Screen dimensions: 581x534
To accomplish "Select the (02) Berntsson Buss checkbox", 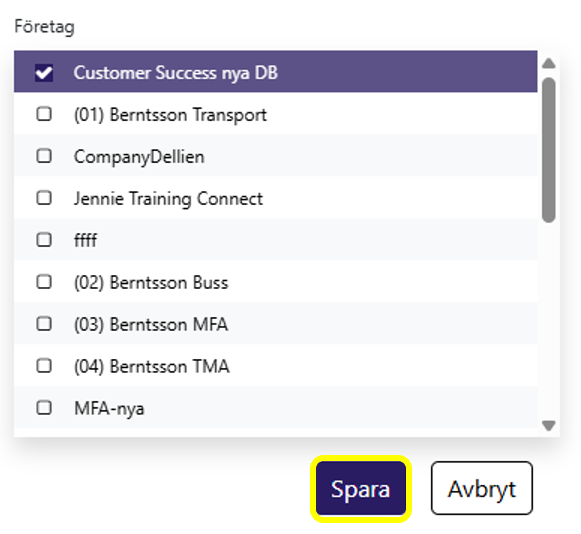I will [x=44, y=282].
